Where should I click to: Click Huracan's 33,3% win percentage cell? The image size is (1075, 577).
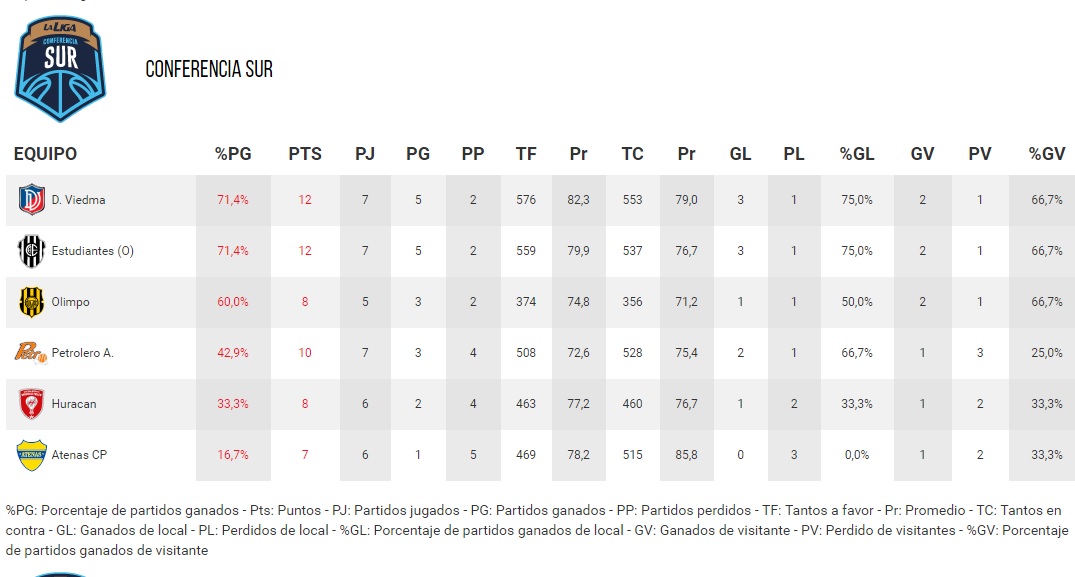pyautogui.click(x=233, y=404)
